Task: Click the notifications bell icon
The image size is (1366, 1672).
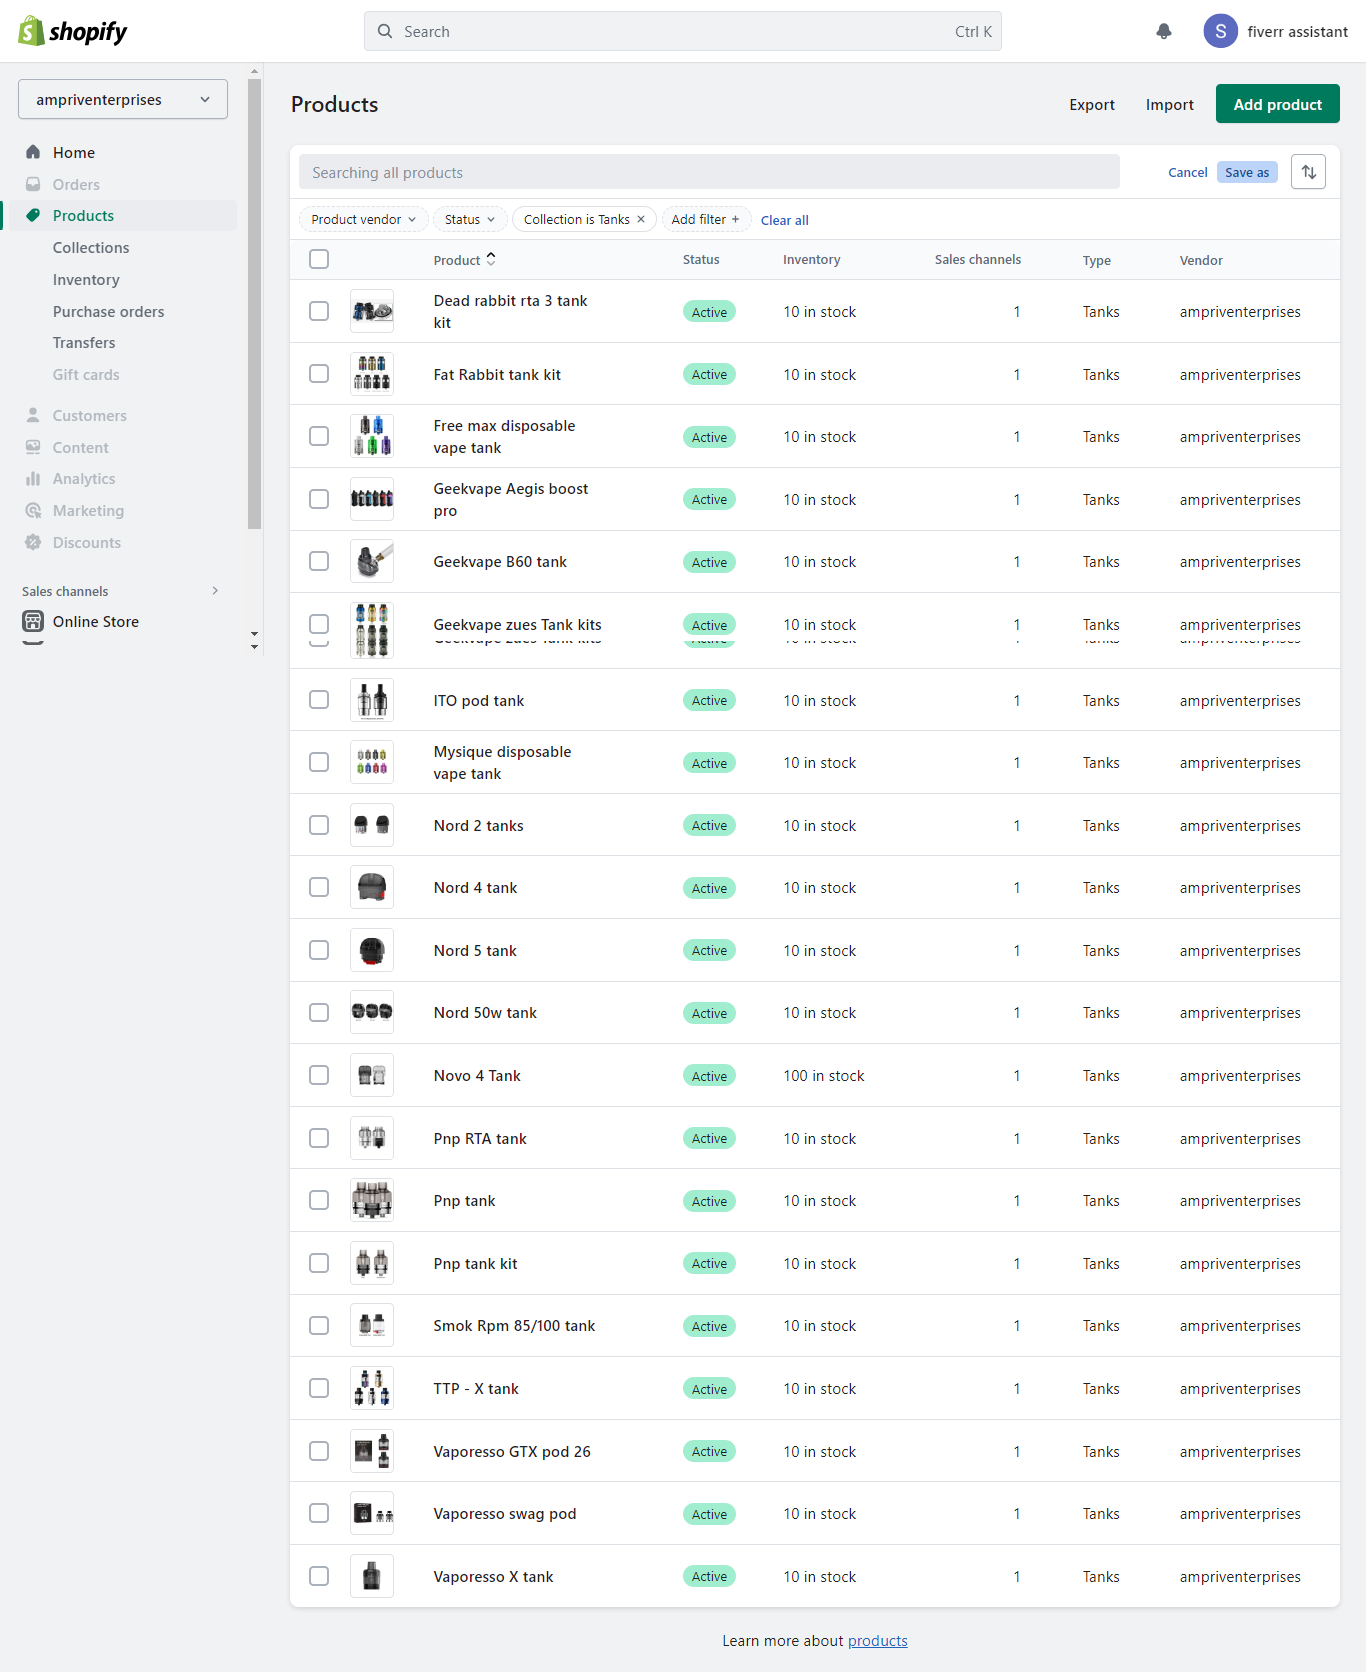Action: [1164, 31]
